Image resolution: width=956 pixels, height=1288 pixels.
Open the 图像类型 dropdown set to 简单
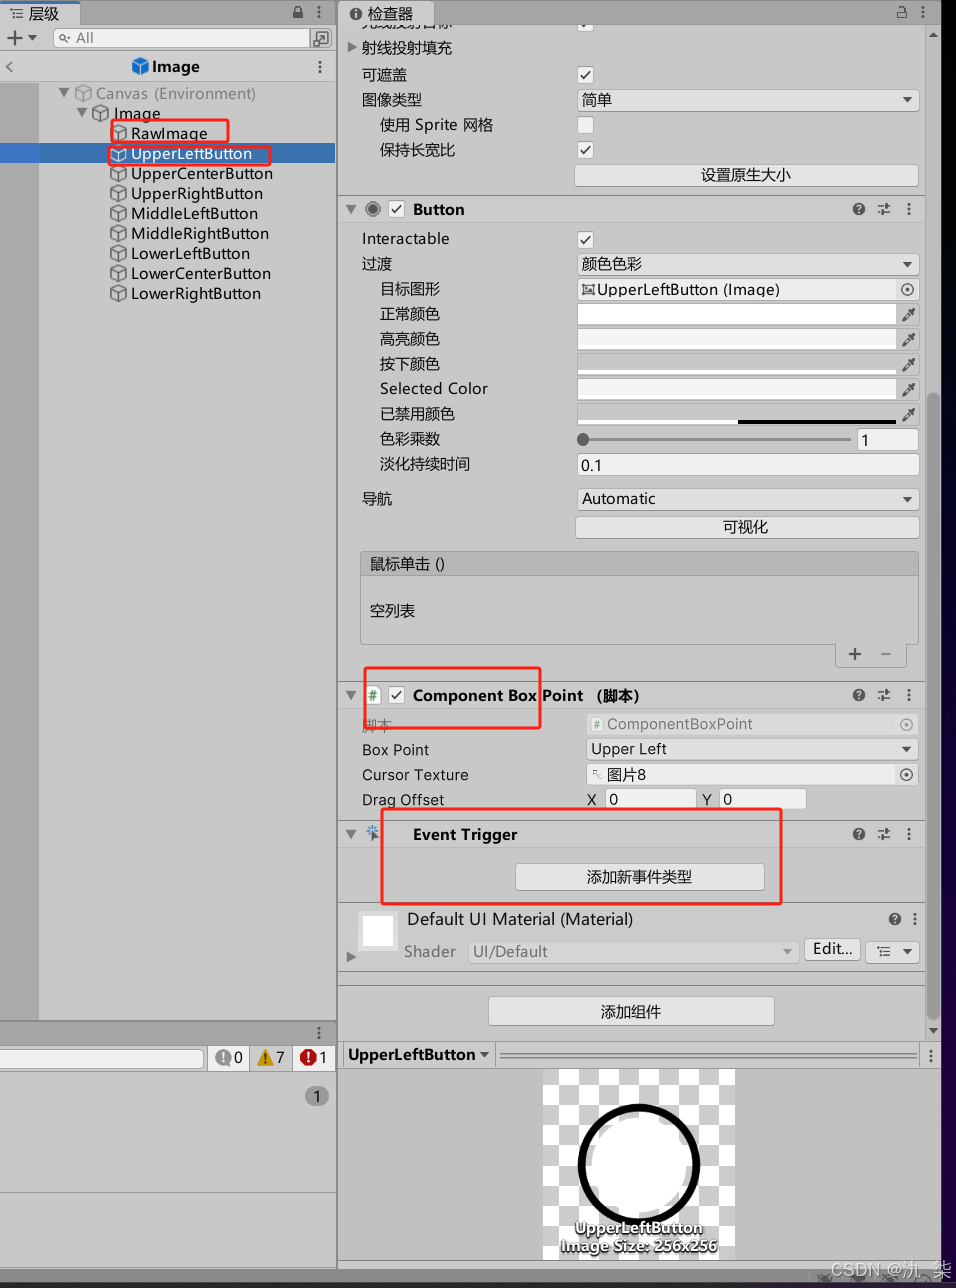pyautogui.click(x=747, y=100)
